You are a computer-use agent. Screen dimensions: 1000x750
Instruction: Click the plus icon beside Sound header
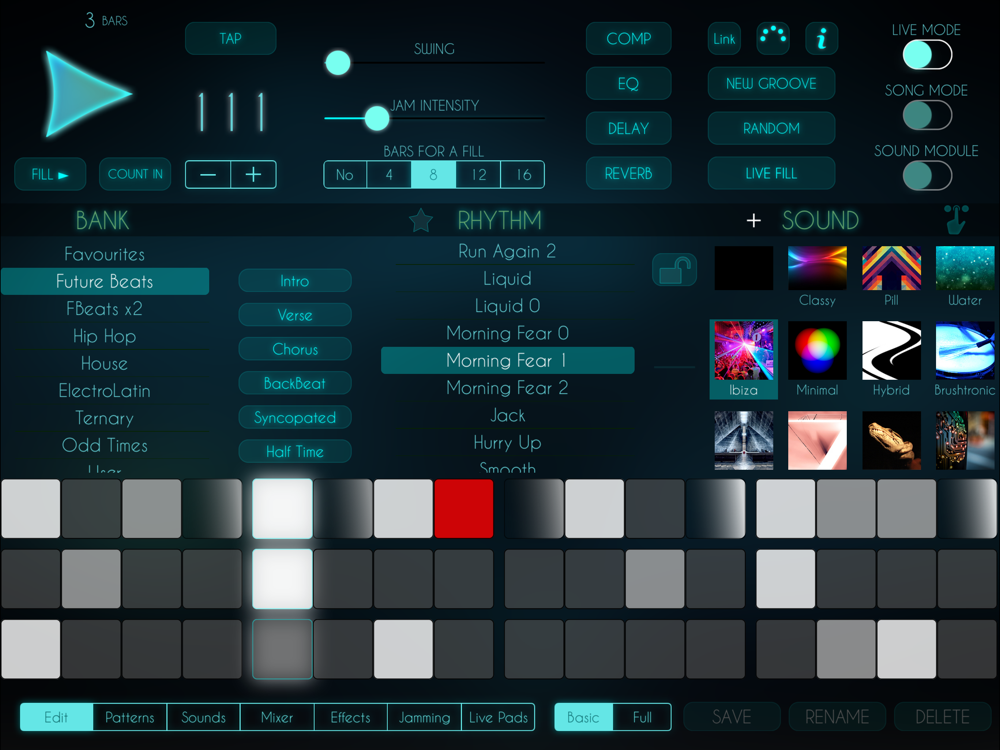[x=754, y=220]
